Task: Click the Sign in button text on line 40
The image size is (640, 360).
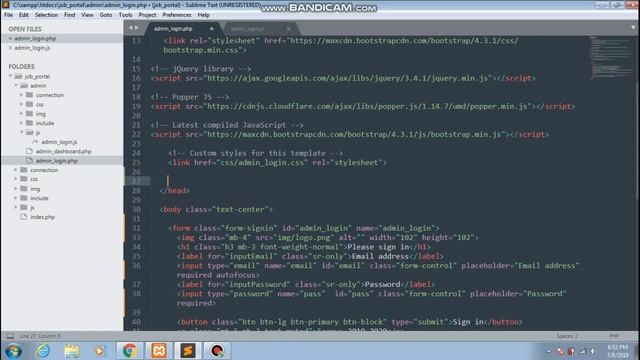Action: click(x=468, y=322)
